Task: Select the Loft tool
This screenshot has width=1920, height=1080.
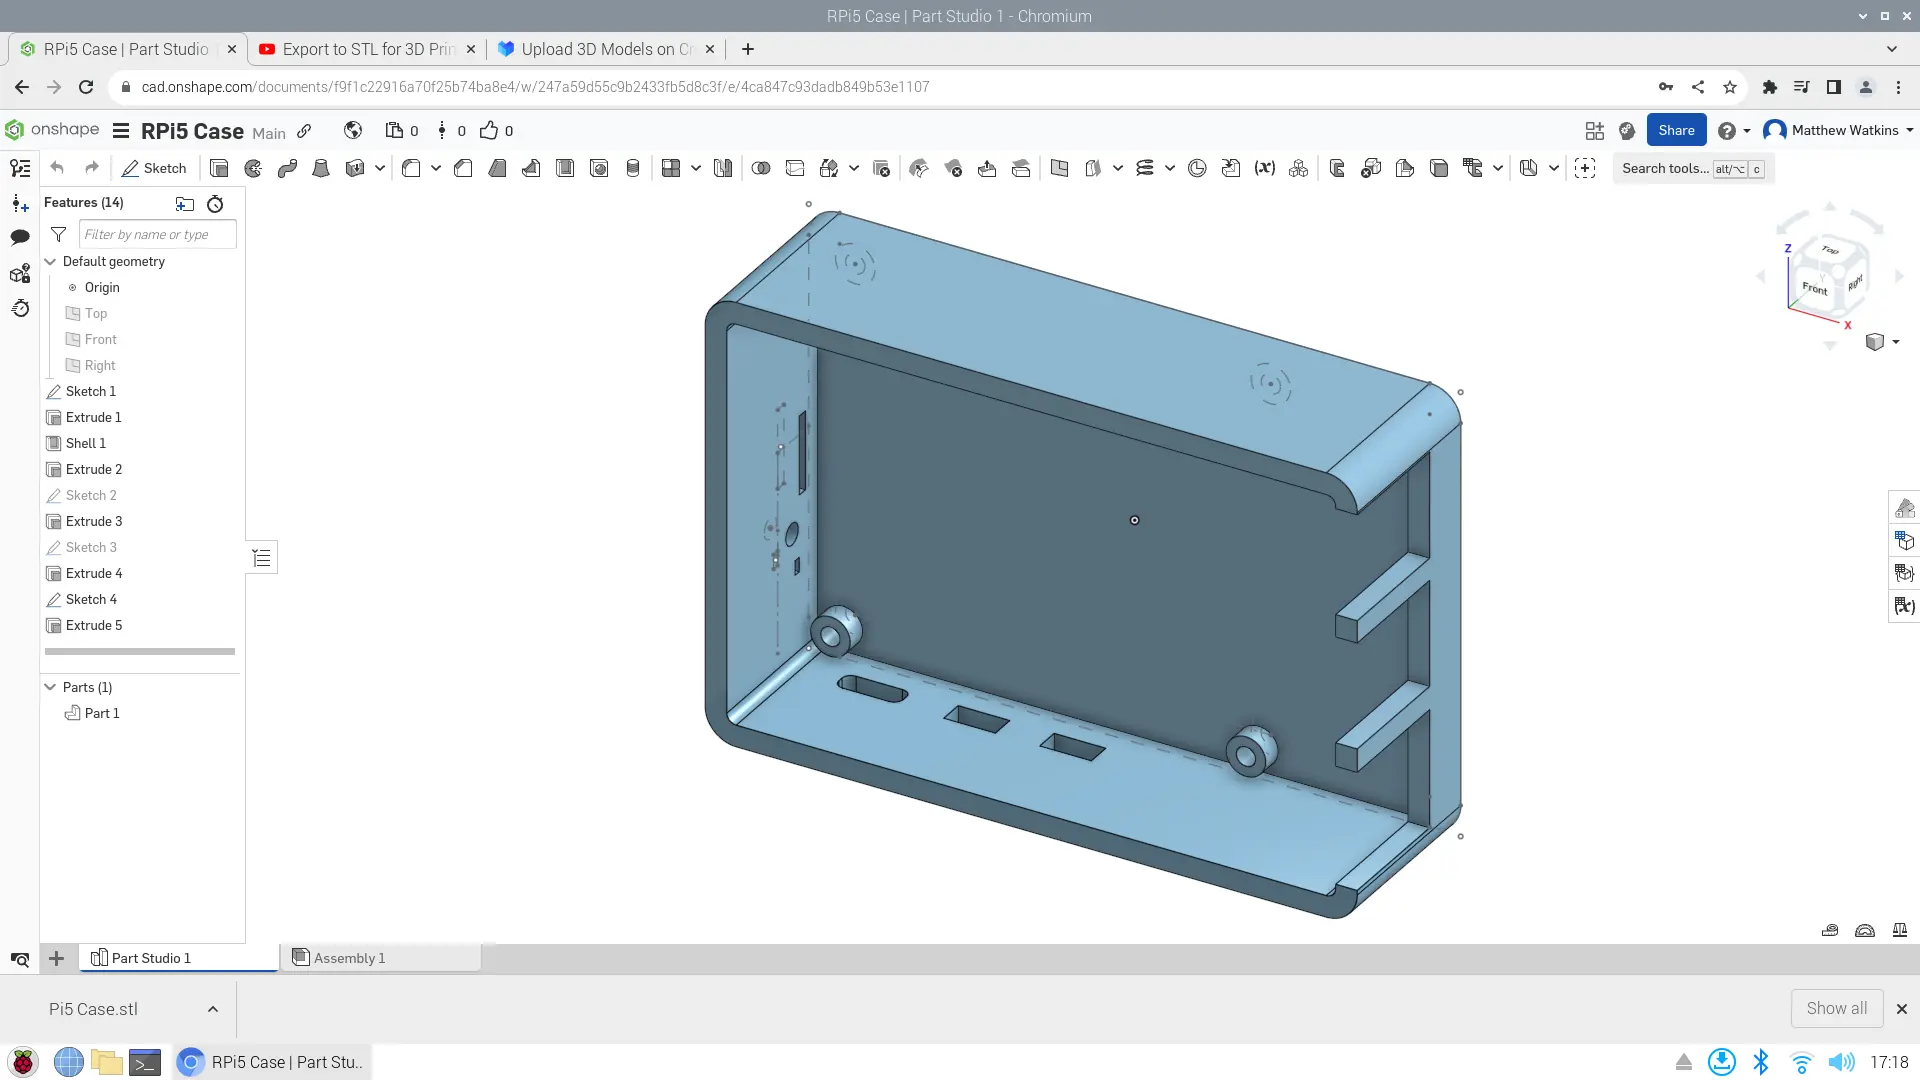Action: pos(321,168)
